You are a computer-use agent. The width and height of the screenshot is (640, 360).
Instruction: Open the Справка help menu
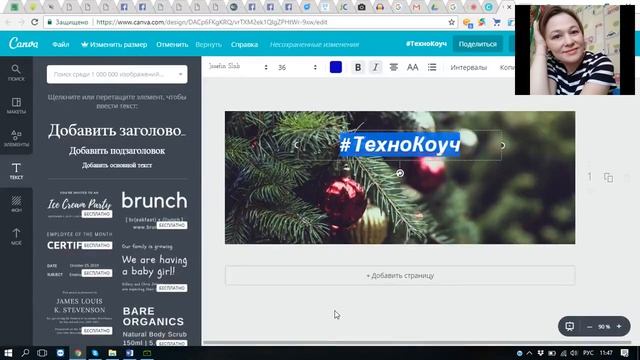244,44
